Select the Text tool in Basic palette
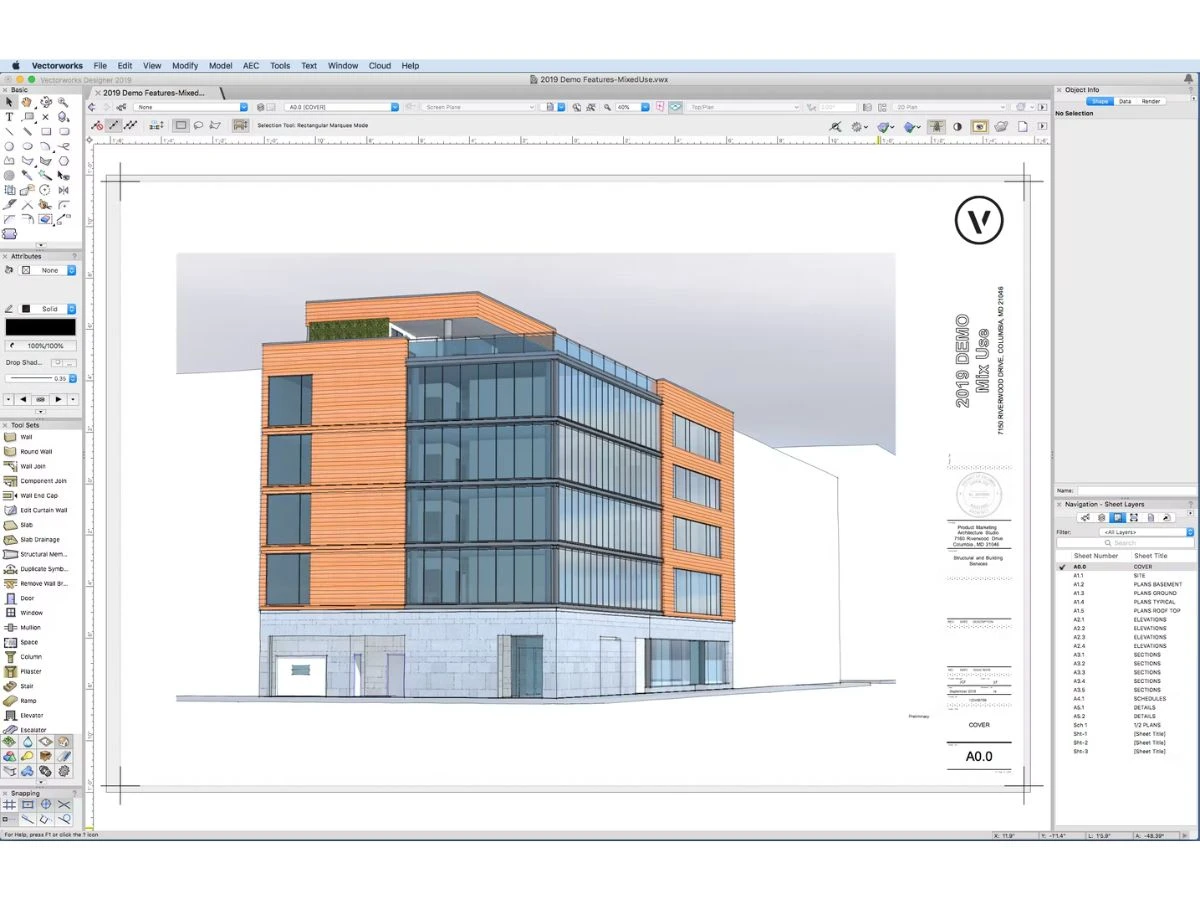 click(9, 117)
